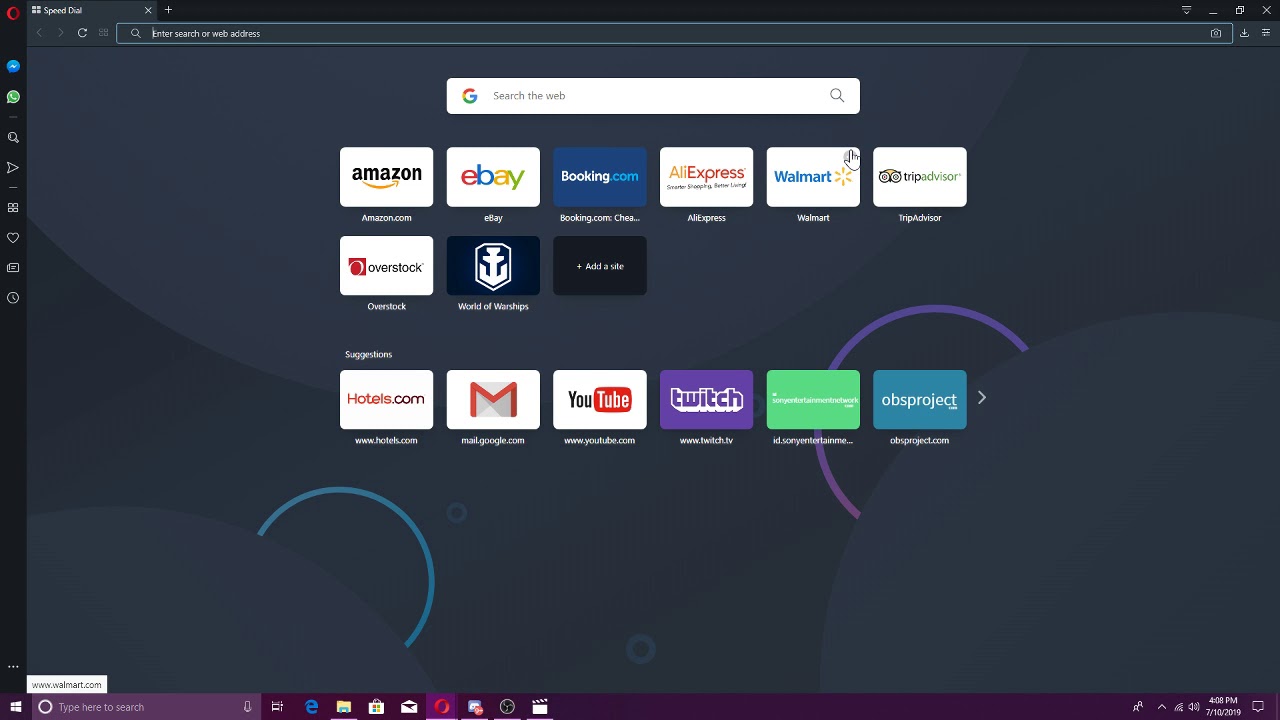Open the clapperboard app on the taskbar
Viewport: 1280px width, 720px height.
coord(540,707)
